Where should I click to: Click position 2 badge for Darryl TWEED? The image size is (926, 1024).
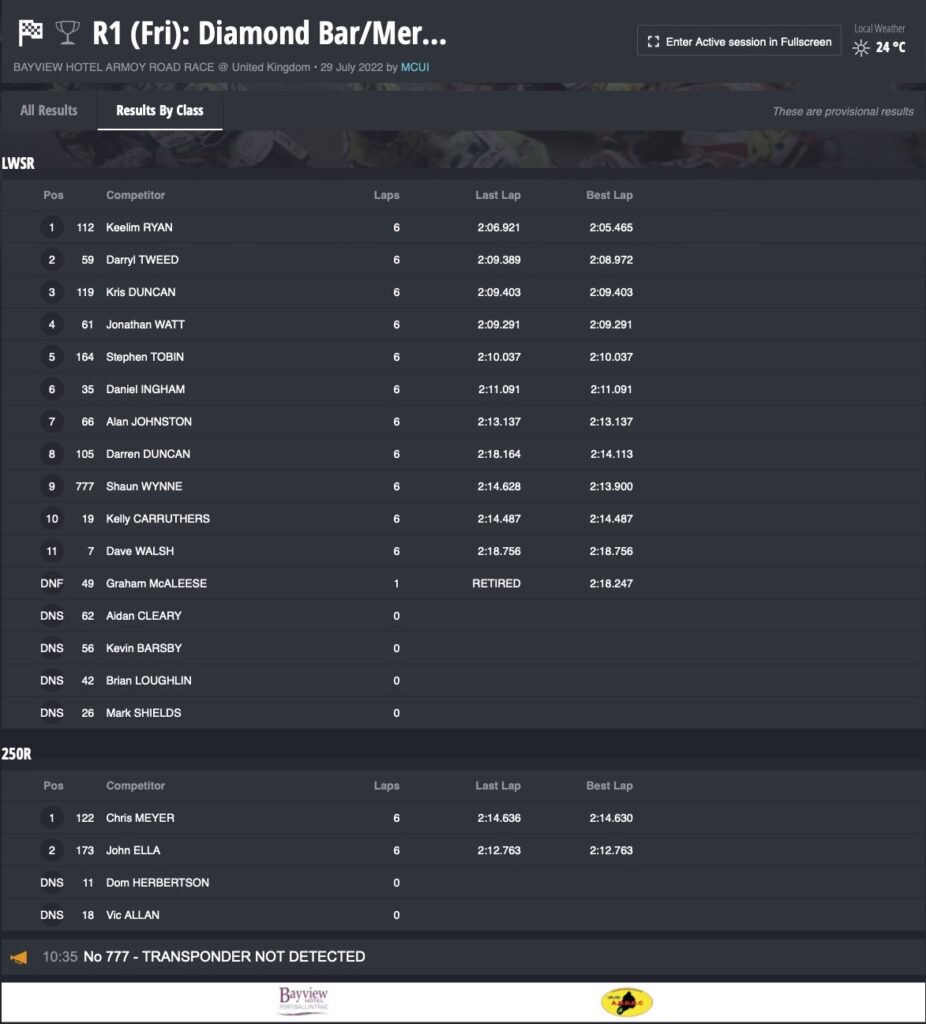point(52,260)
